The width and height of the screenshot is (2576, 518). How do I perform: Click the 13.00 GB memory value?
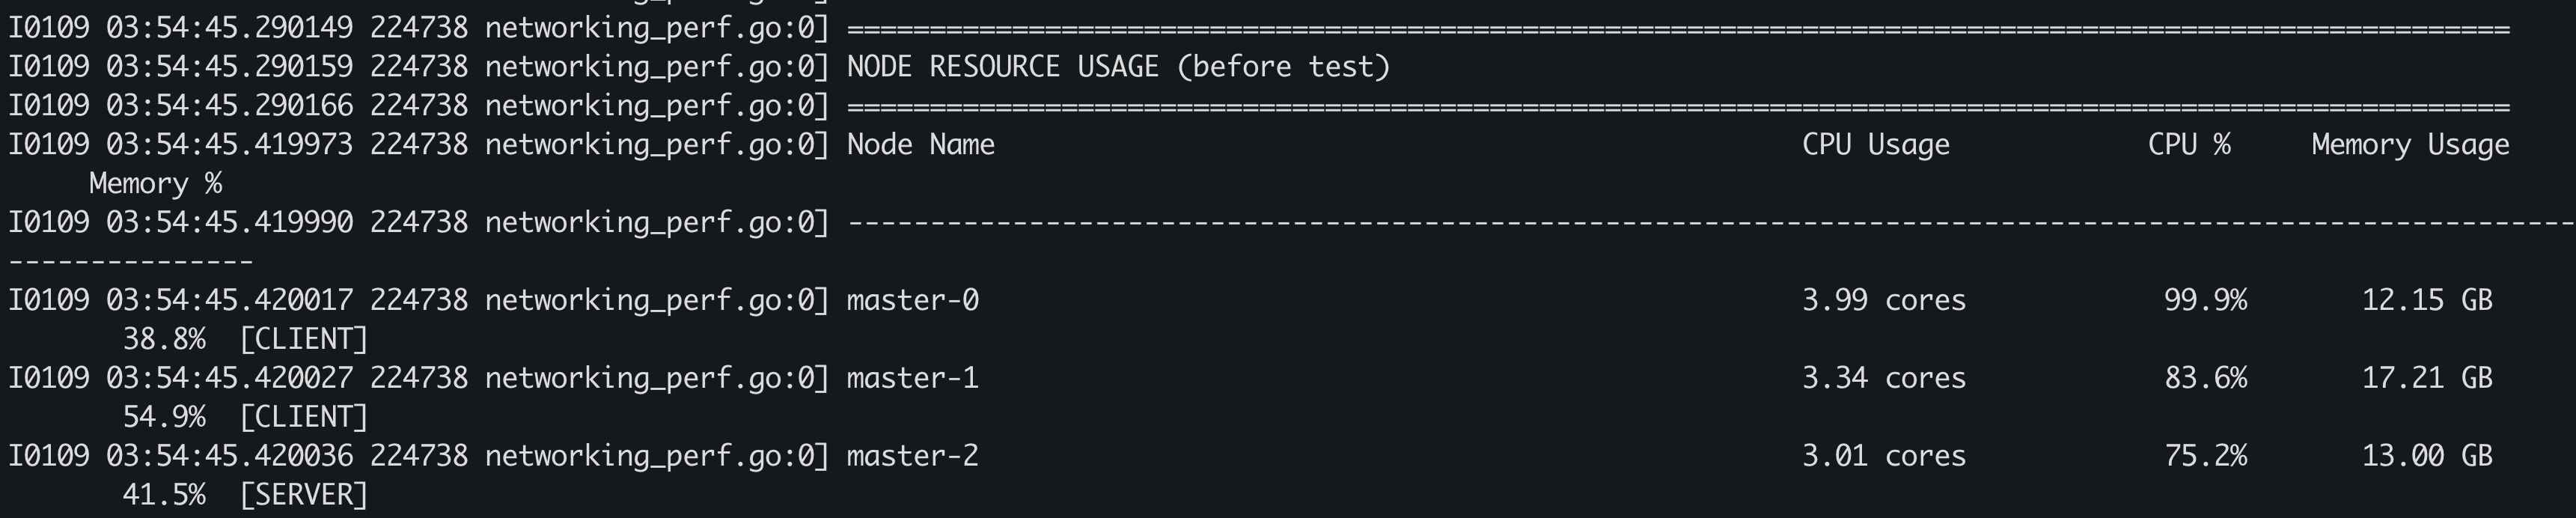[x=2426, y=456]
